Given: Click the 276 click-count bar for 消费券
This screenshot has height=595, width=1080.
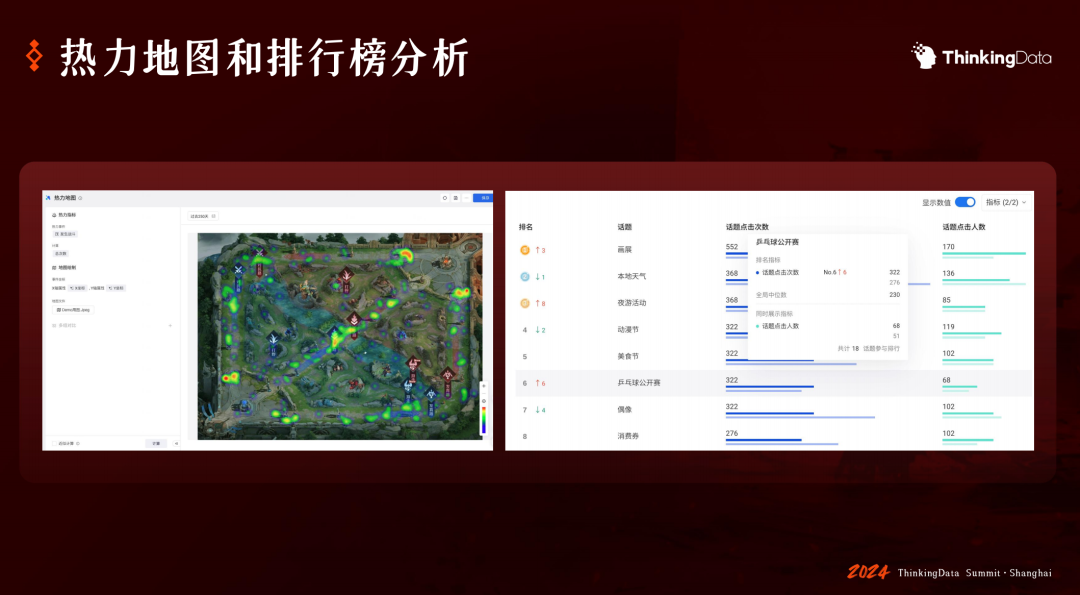Looking at the screenshot, I should tap(763, 439).
